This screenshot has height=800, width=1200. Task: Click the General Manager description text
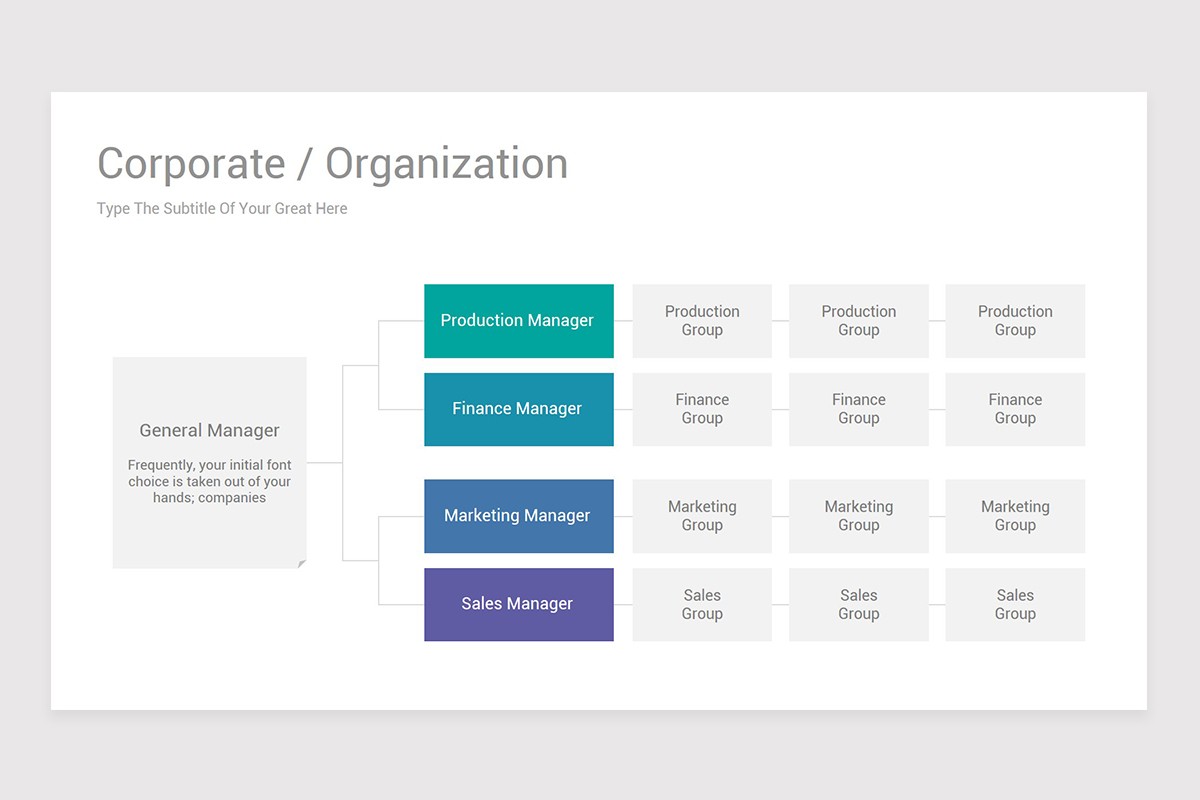point(209,481)
